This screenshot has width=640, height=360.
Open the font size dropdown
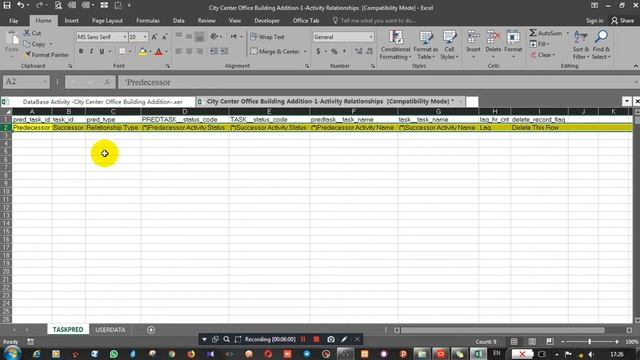pyautogui.click(x=145, y=37)
